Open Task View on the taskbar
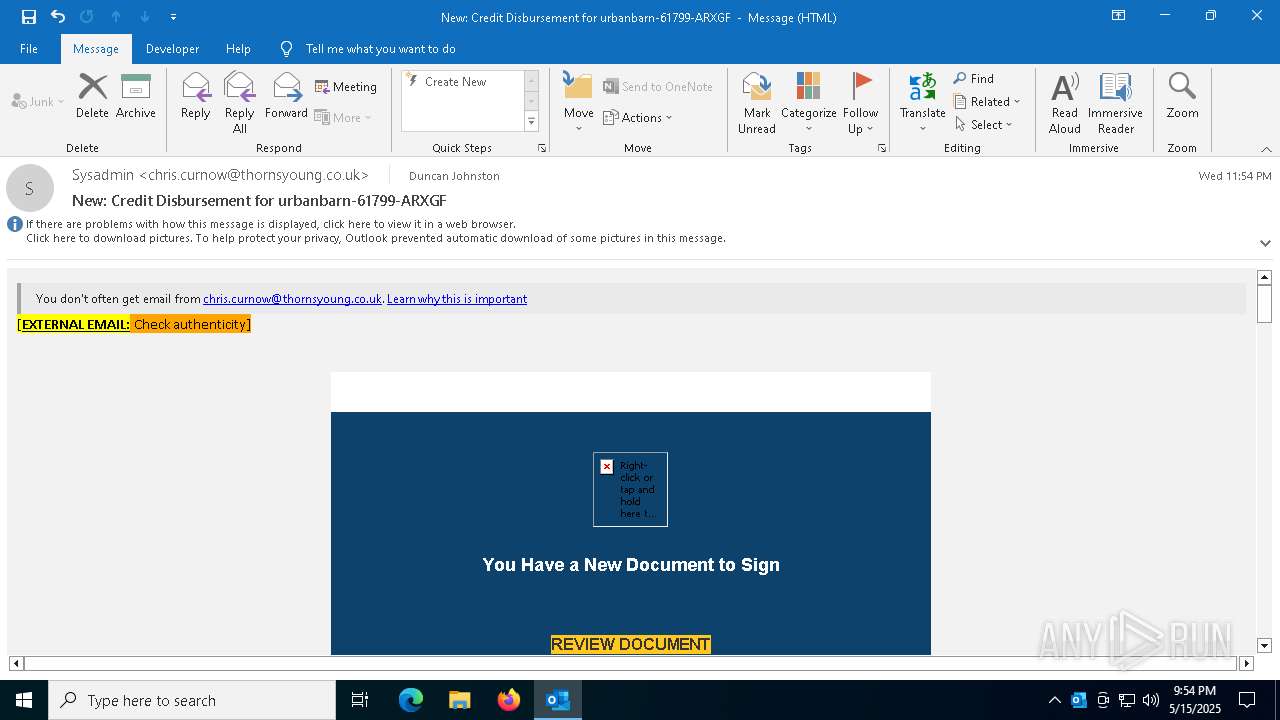This screenshot has width=1280, height=720. click(360, 700)
